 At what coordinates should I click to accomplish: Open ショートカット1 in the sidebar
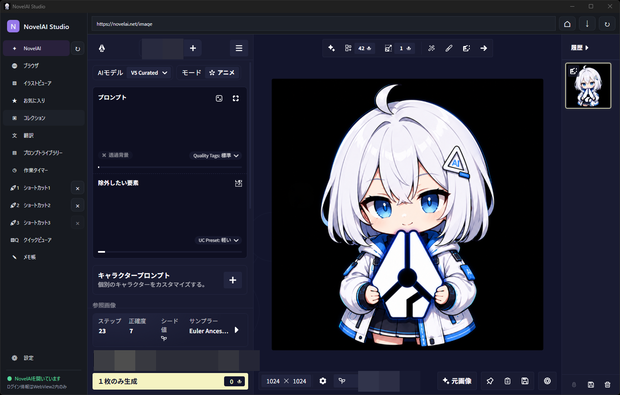(36, 188)
